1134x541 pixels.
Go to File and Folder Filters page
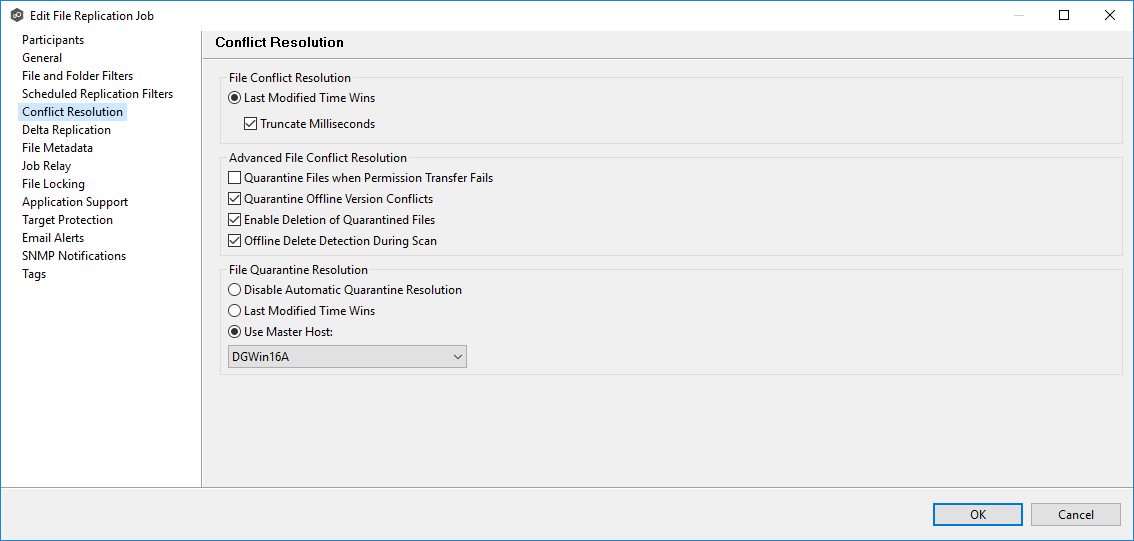click(x=77, y=76)
